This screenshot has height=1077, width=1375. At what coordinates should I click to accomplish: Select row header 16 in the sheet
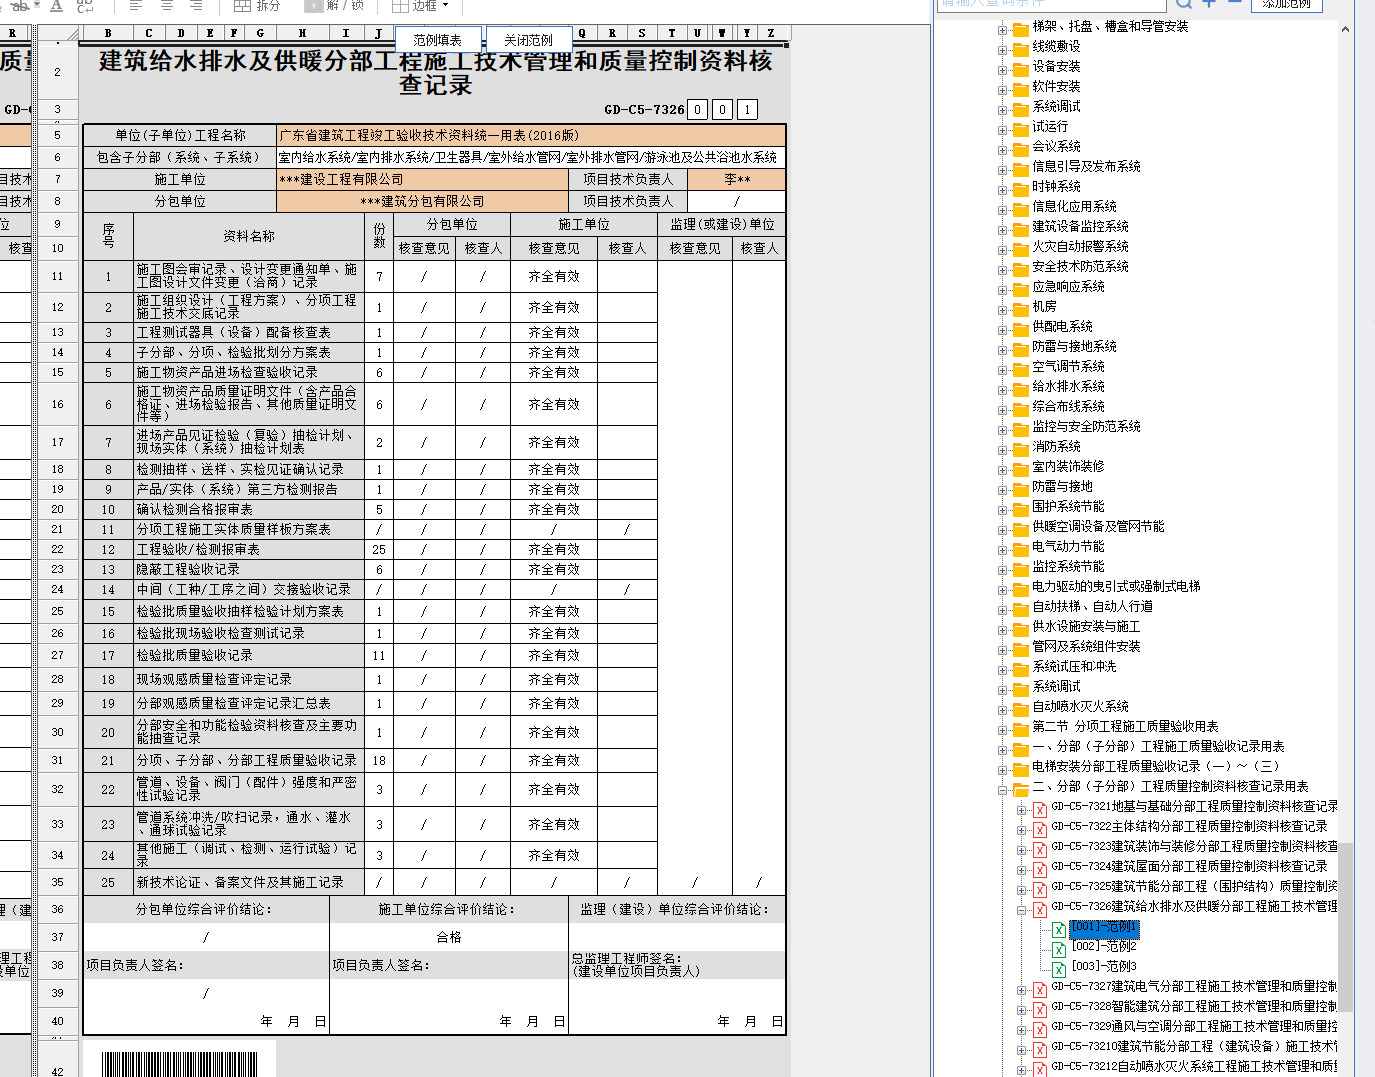pos(57,405)
